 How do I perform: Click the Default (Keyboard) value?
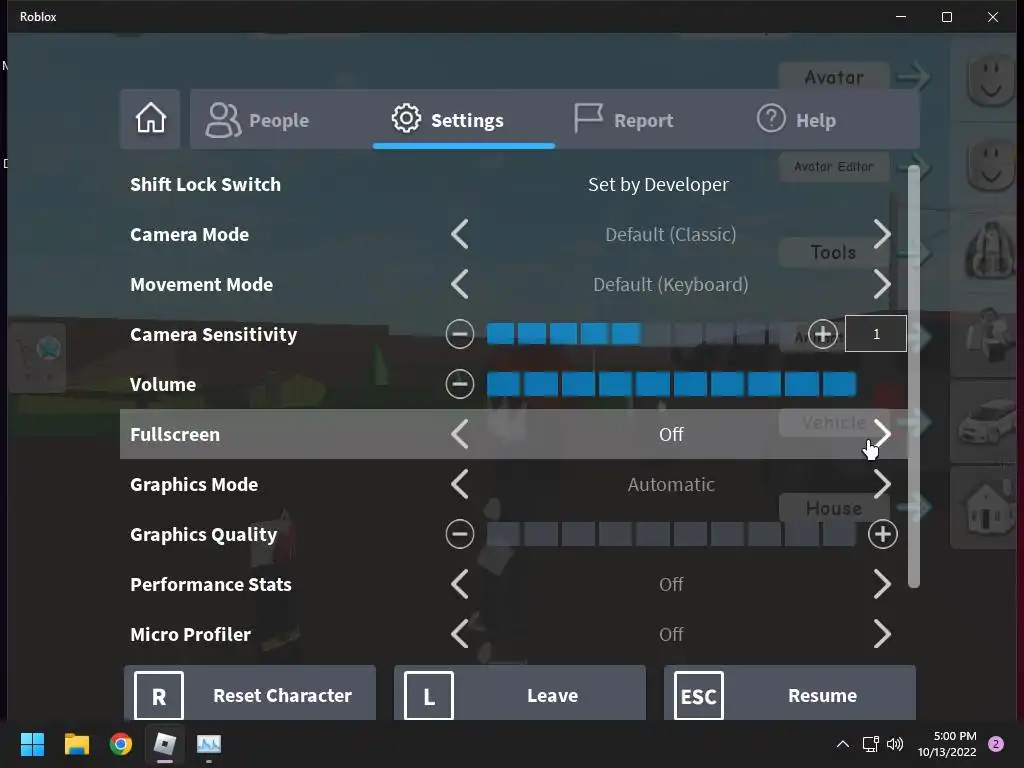[671, 285]
